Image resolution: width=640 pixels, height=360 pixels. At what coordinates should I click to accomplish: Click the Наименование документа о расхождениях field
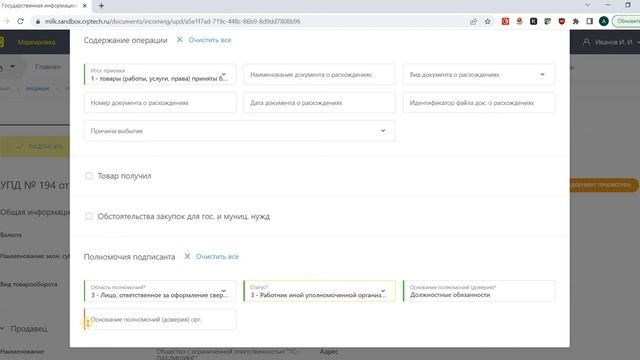[x=319, y=75]
